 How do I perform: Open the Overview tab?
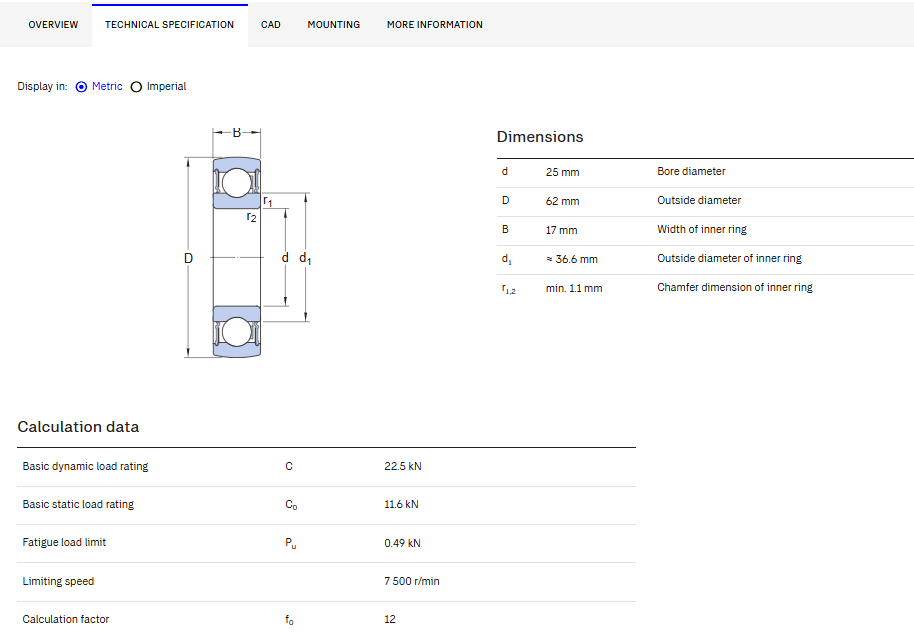(x=53, y=24)
